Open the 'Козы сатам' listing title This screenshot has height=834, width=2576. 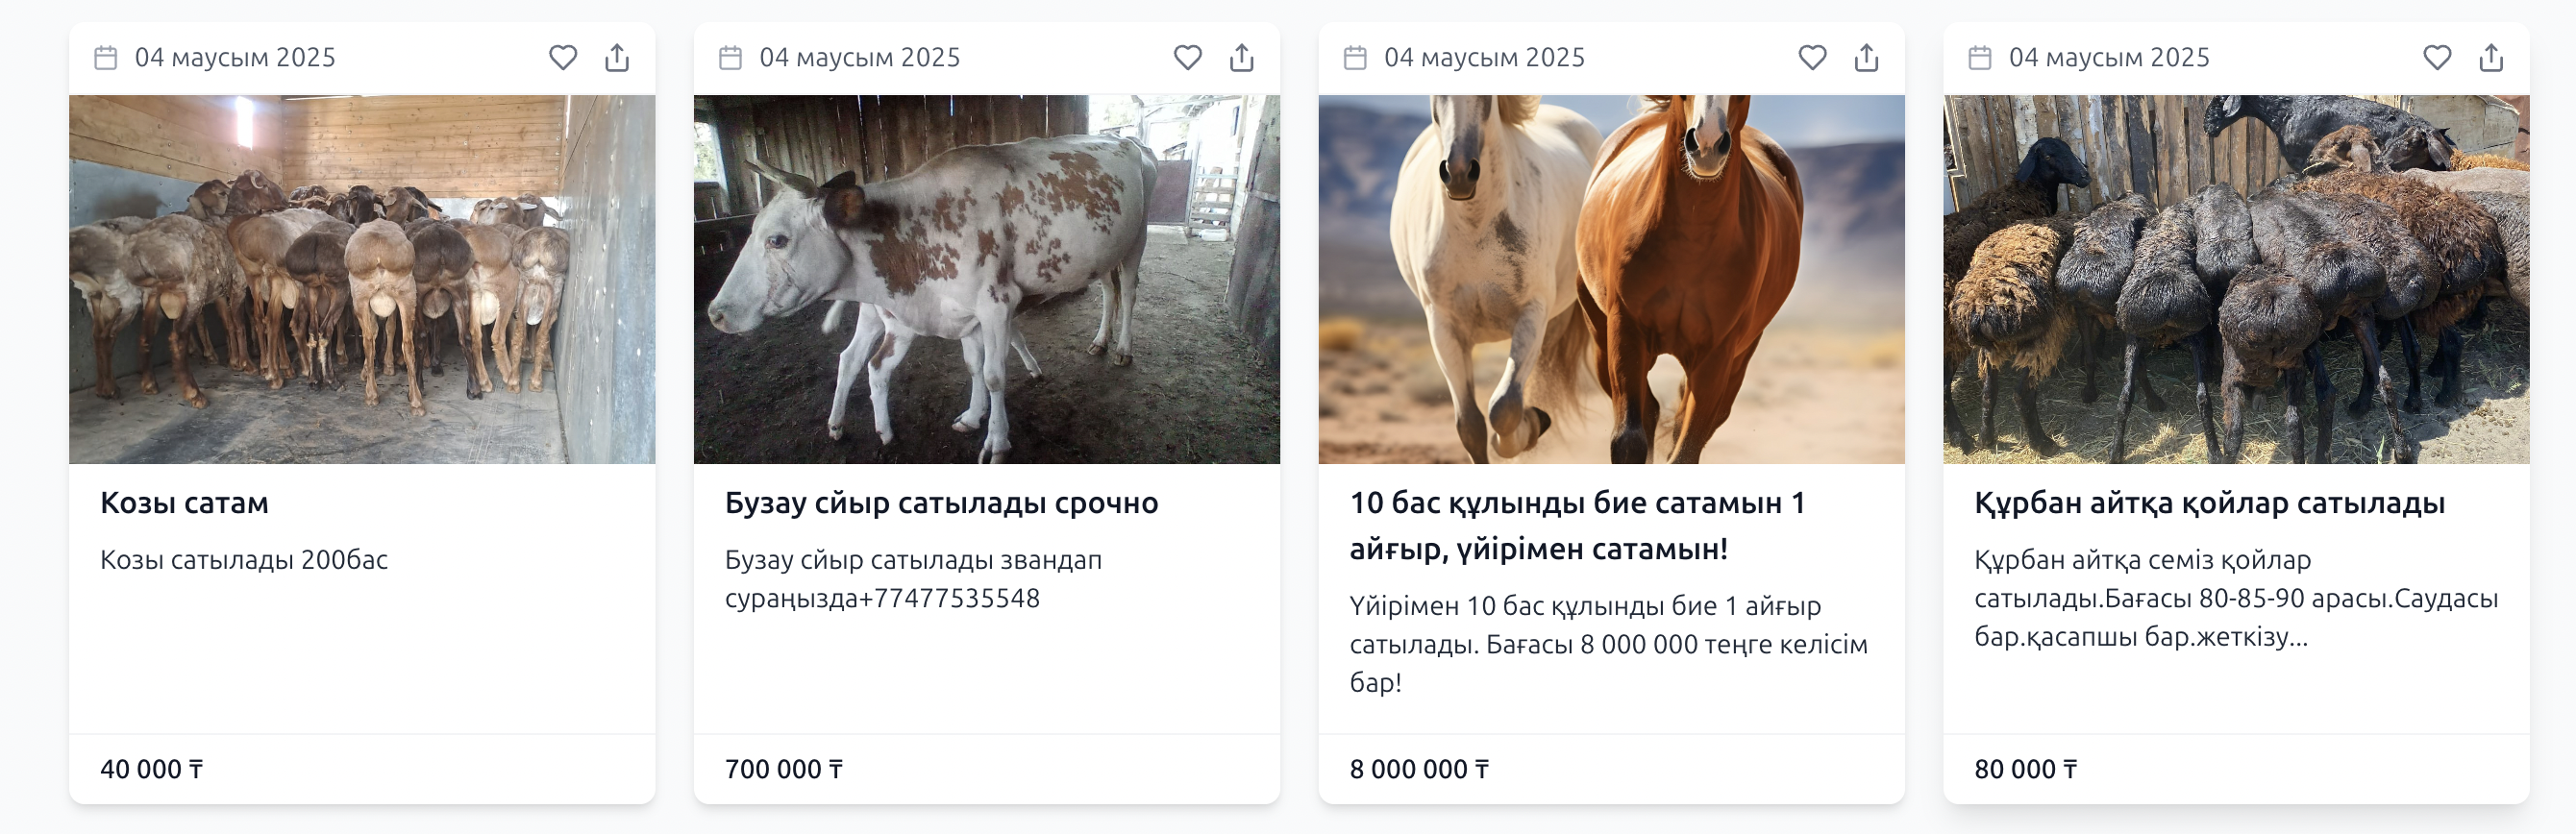184,503
